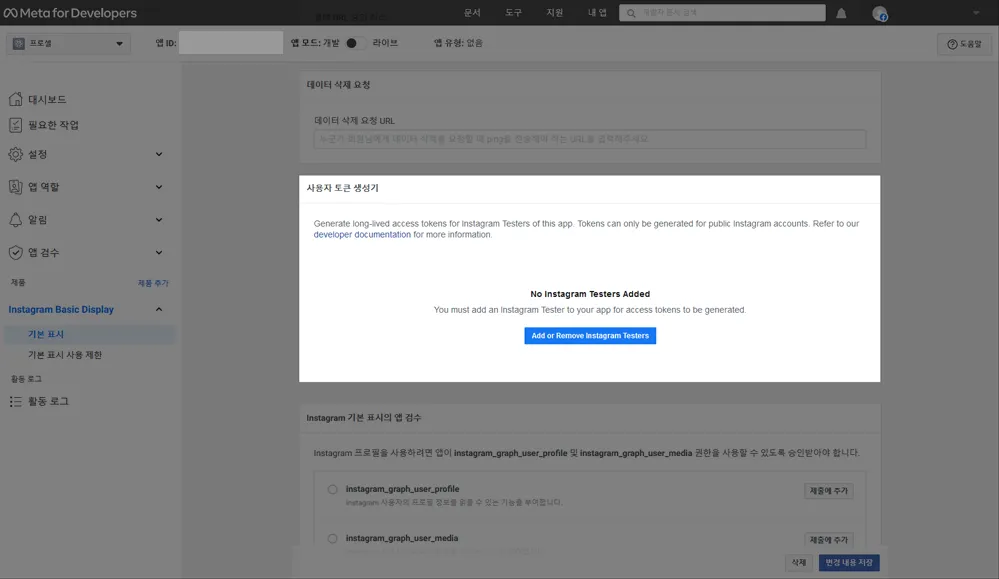The image size is (999, 579).
Task: Open the notifications bell icon
Action: click(841, 13)
